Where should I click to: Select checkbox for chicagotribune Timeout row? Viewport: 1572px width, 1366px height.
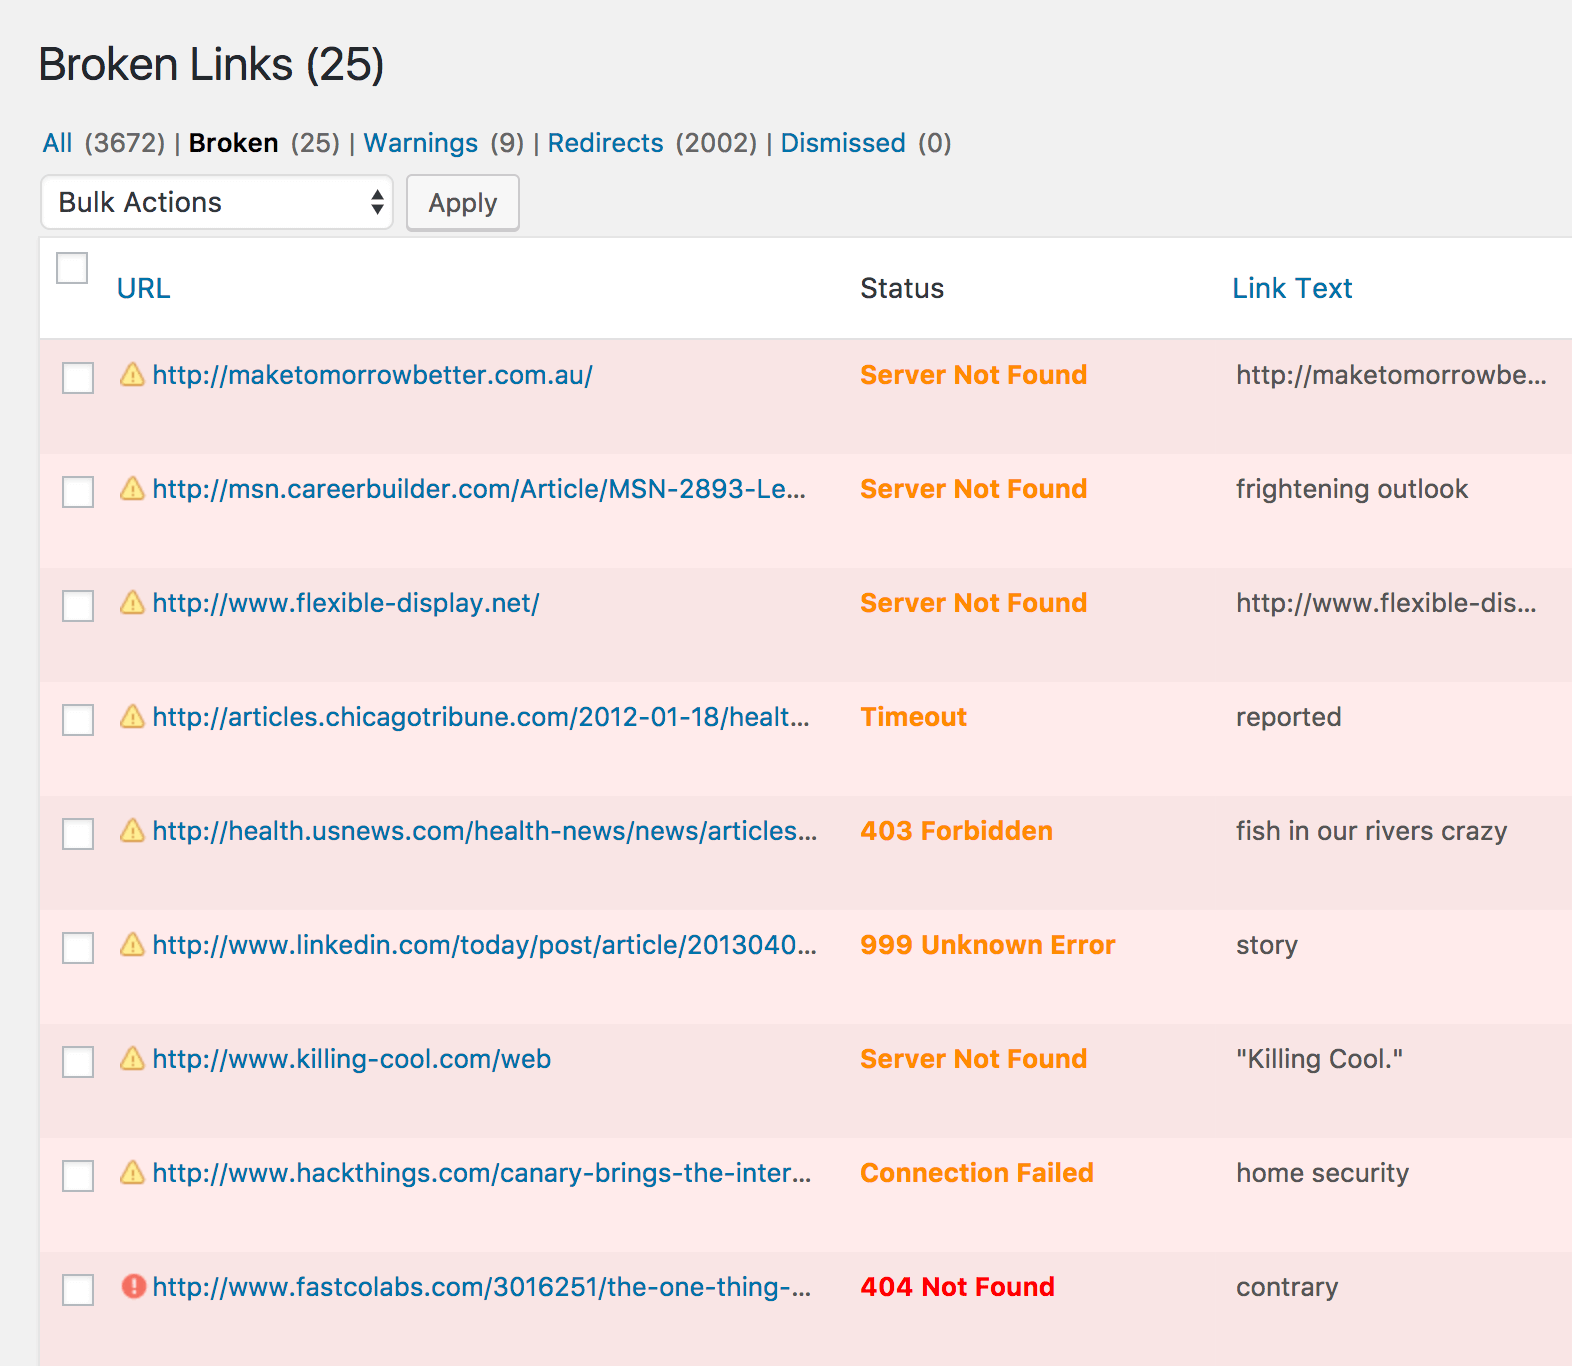pos(78,720)
